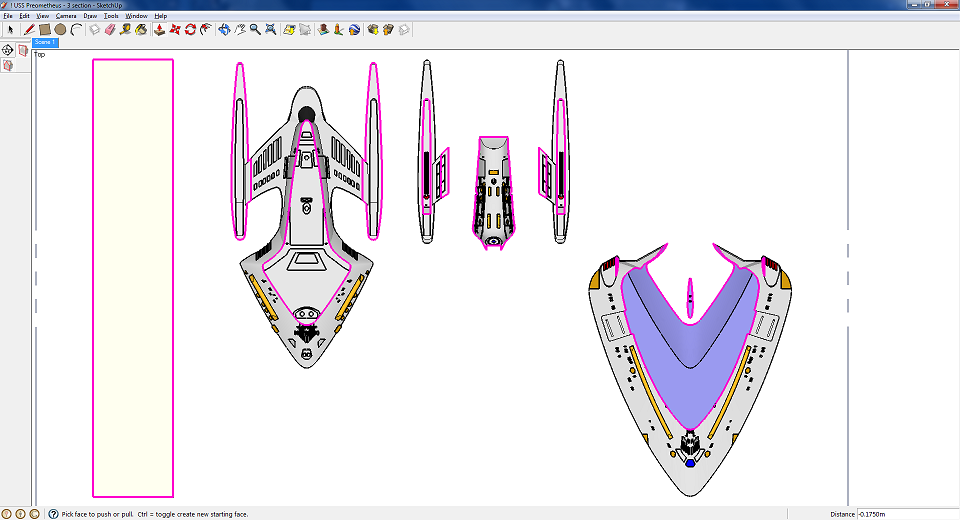Select the Arc tool
The width and height of the screenshot is (960, 520).
76,29
